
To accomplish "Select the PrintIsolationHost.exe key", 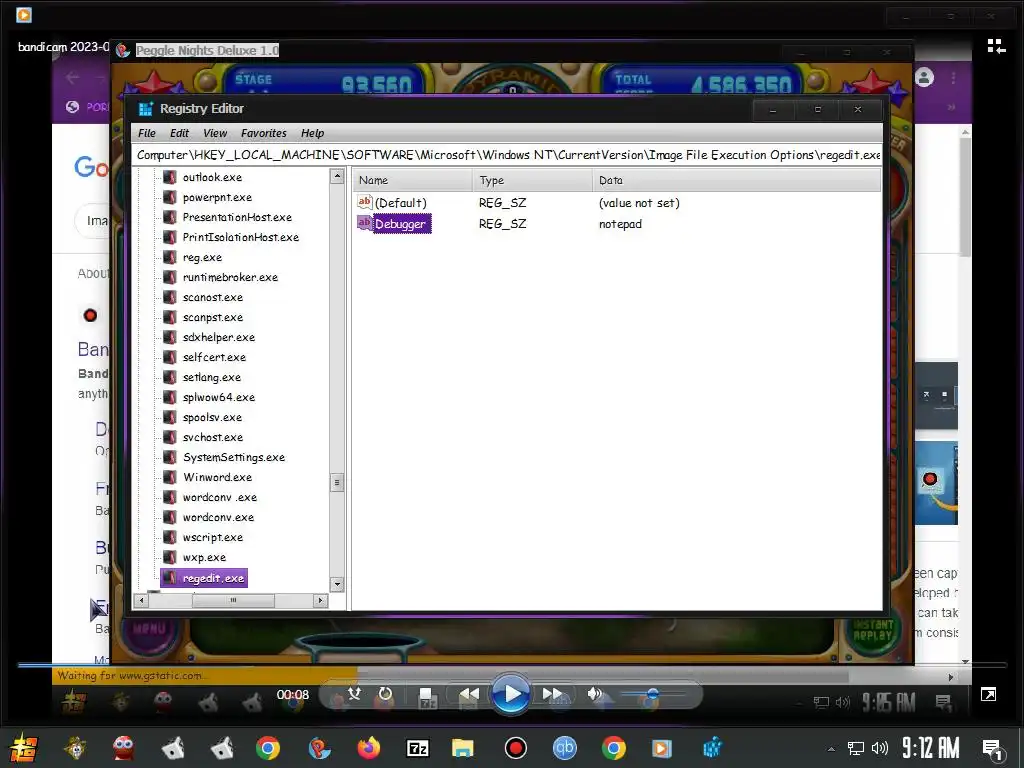I will [240, 237].
